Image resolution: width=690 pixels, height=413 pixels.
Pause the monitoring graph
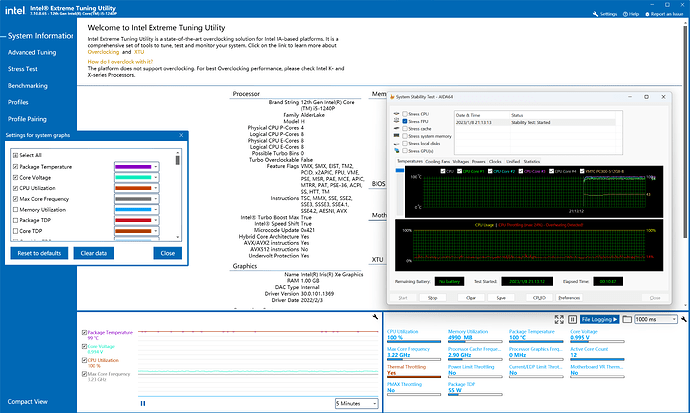click(x=143, y=403)
